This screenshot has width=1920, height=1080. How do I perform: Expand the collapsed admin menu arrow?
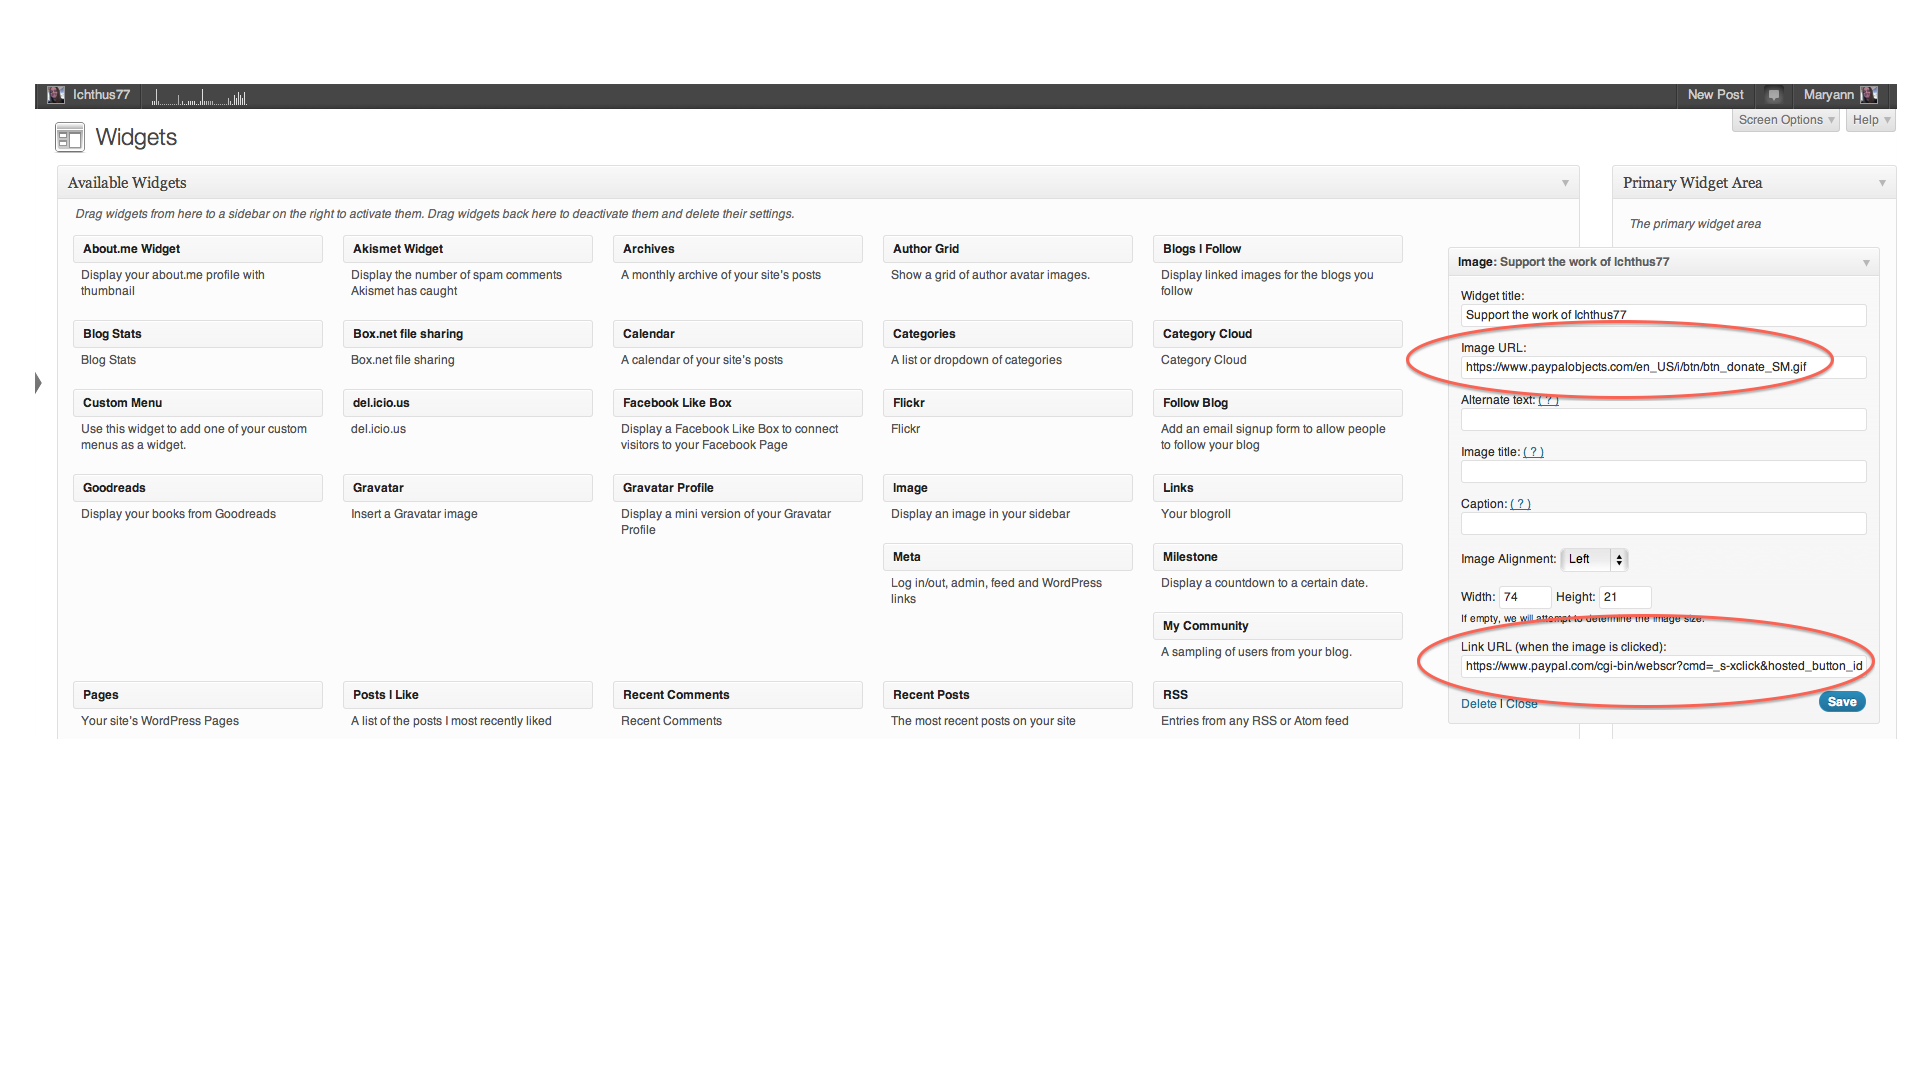pyautogui.click(x=38, y=383)
